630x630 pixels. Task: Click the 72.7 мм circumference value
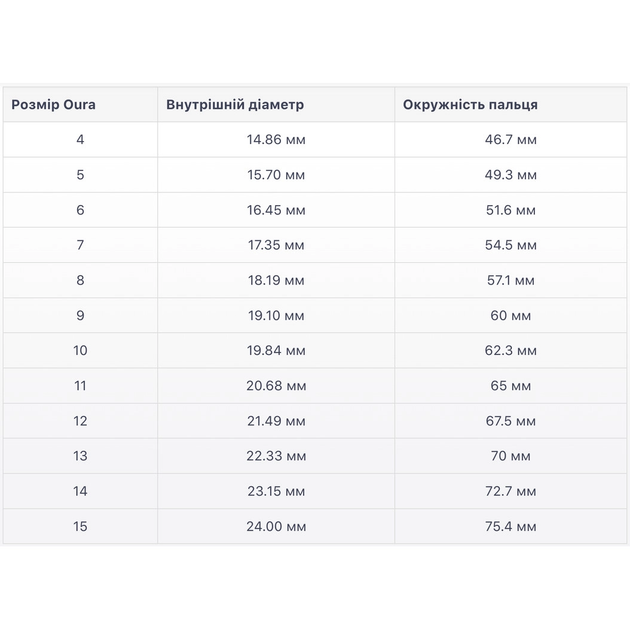click(511, 491)
